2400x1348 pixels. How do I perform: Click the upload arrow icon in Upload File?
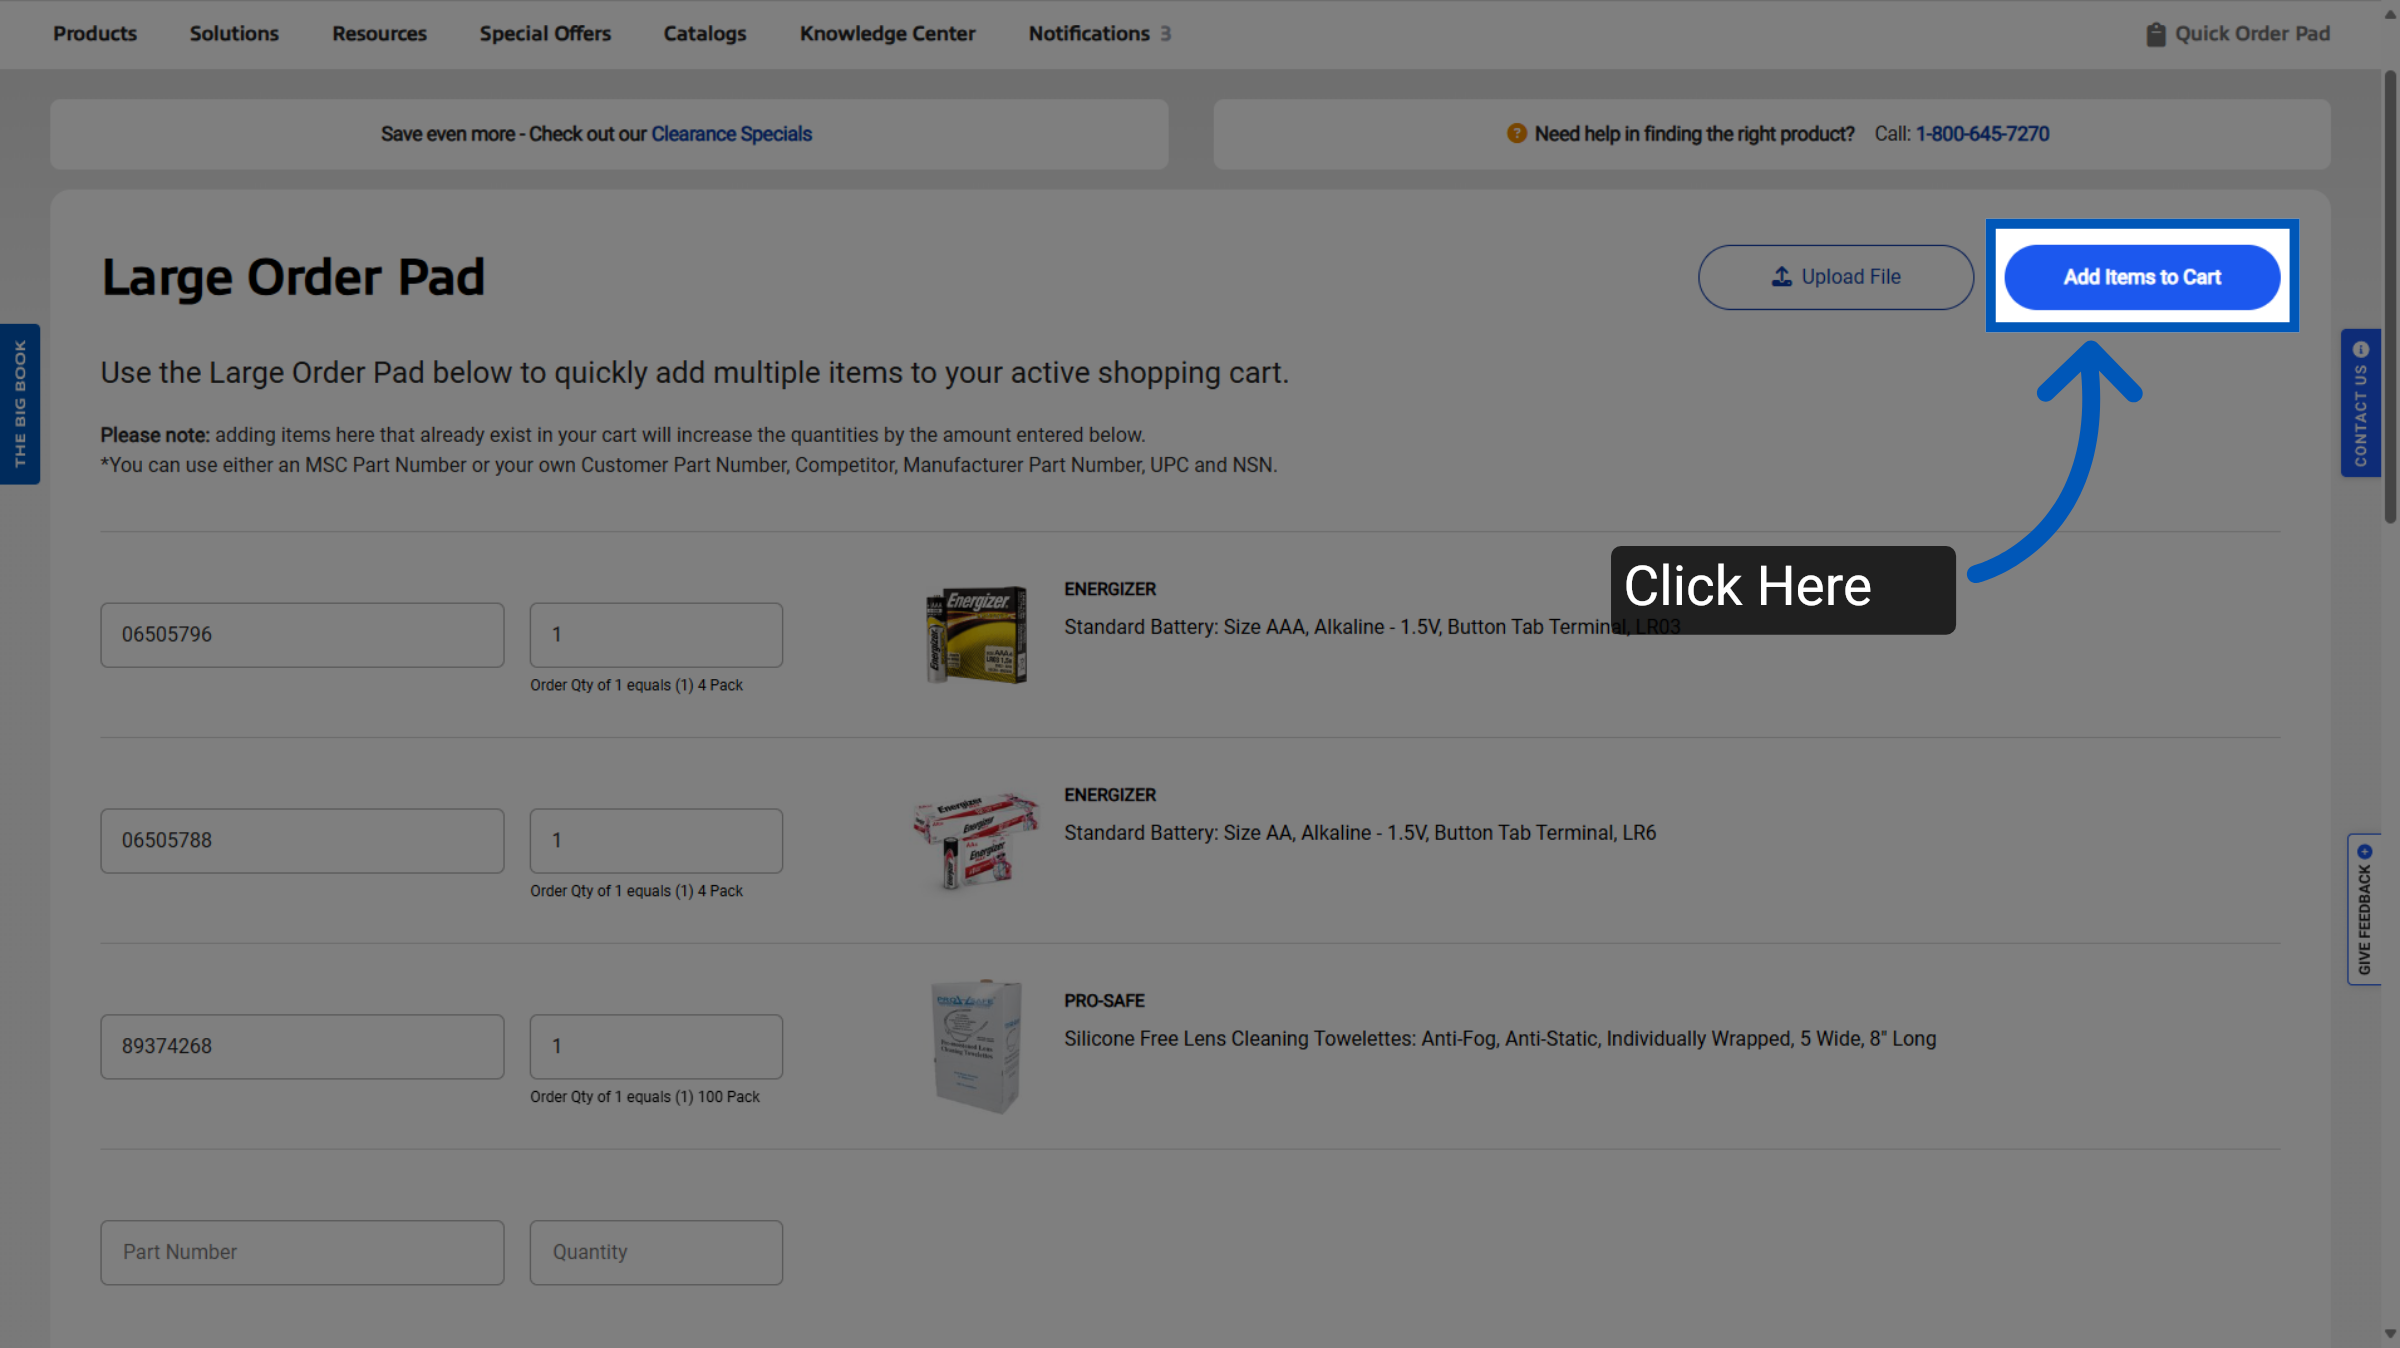click(1781, 277)
